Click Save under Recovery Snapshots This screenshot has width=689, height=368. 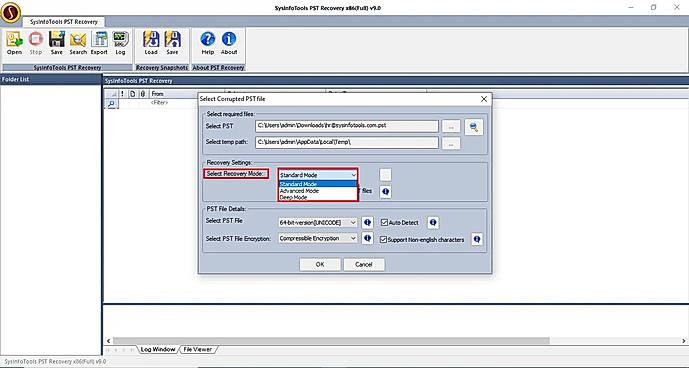click(x=172, y=43)
